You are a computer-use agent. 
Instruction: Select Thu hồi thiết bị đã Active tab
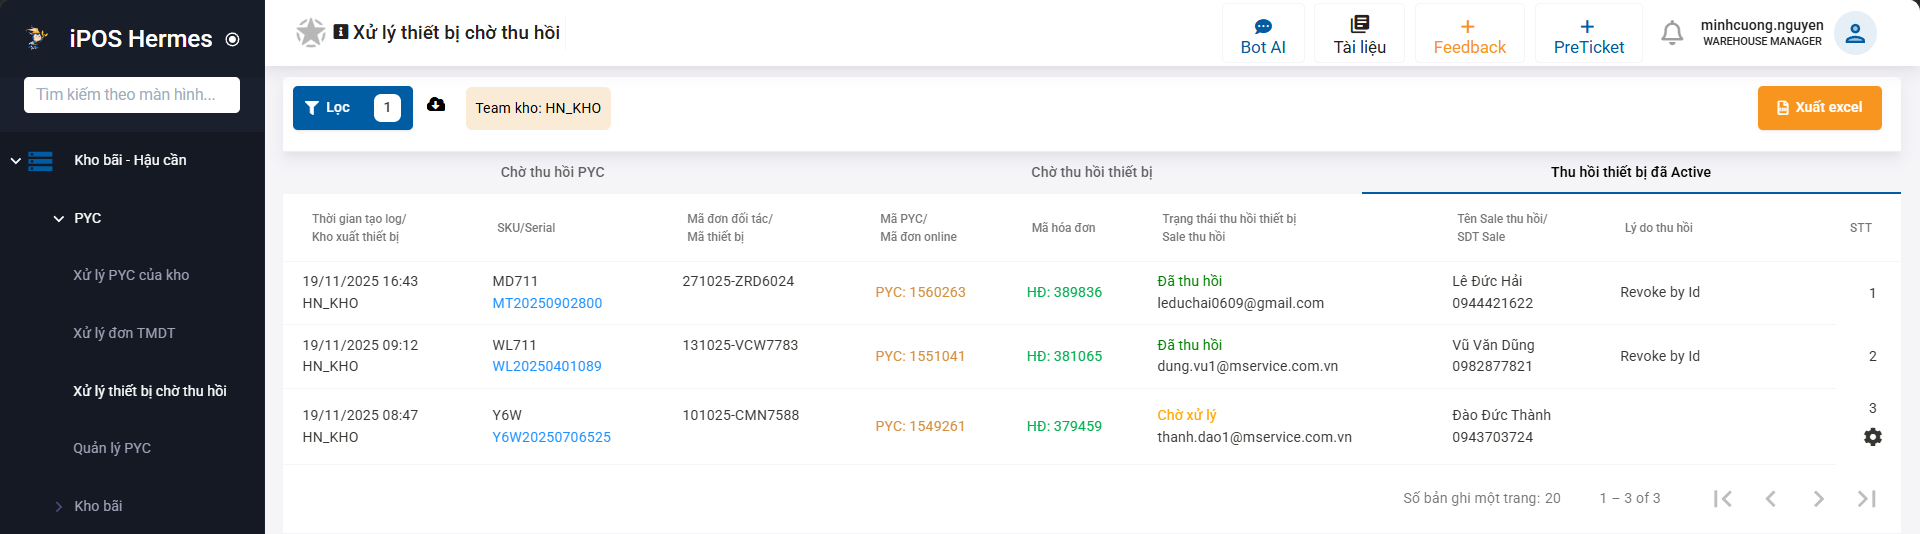pyautogui.click(x=1630, y=172)
